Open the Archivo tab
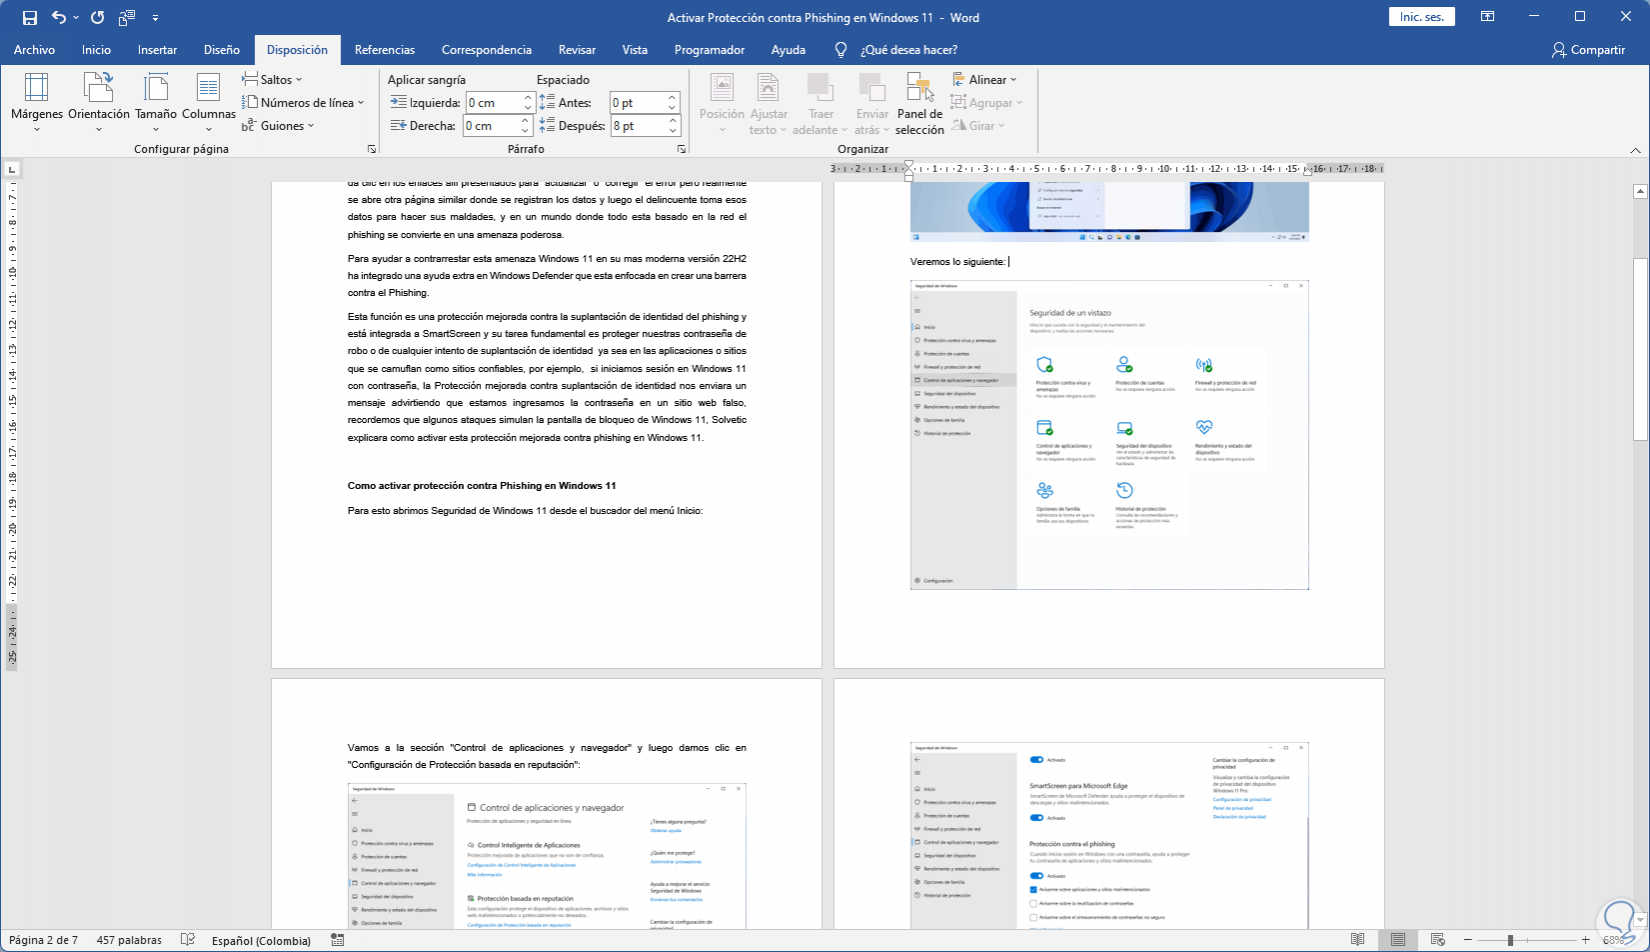1650x952 pixels. 34,50
